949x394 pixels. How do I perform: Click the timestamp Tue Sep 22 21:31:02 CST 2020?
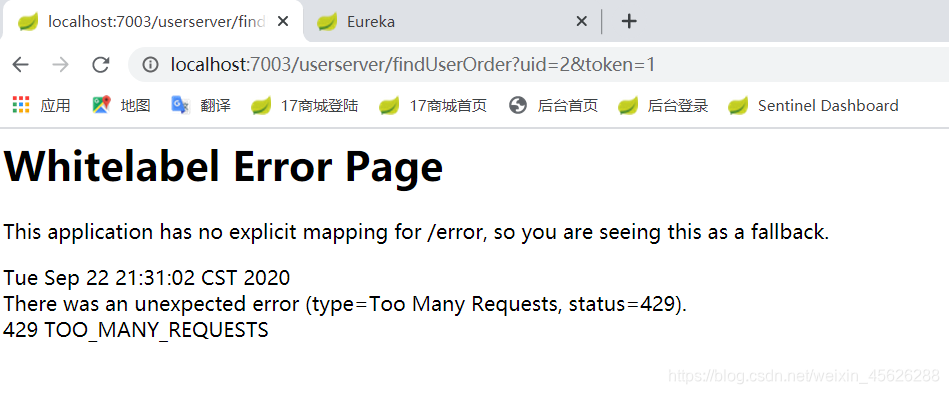click(146, 278)
